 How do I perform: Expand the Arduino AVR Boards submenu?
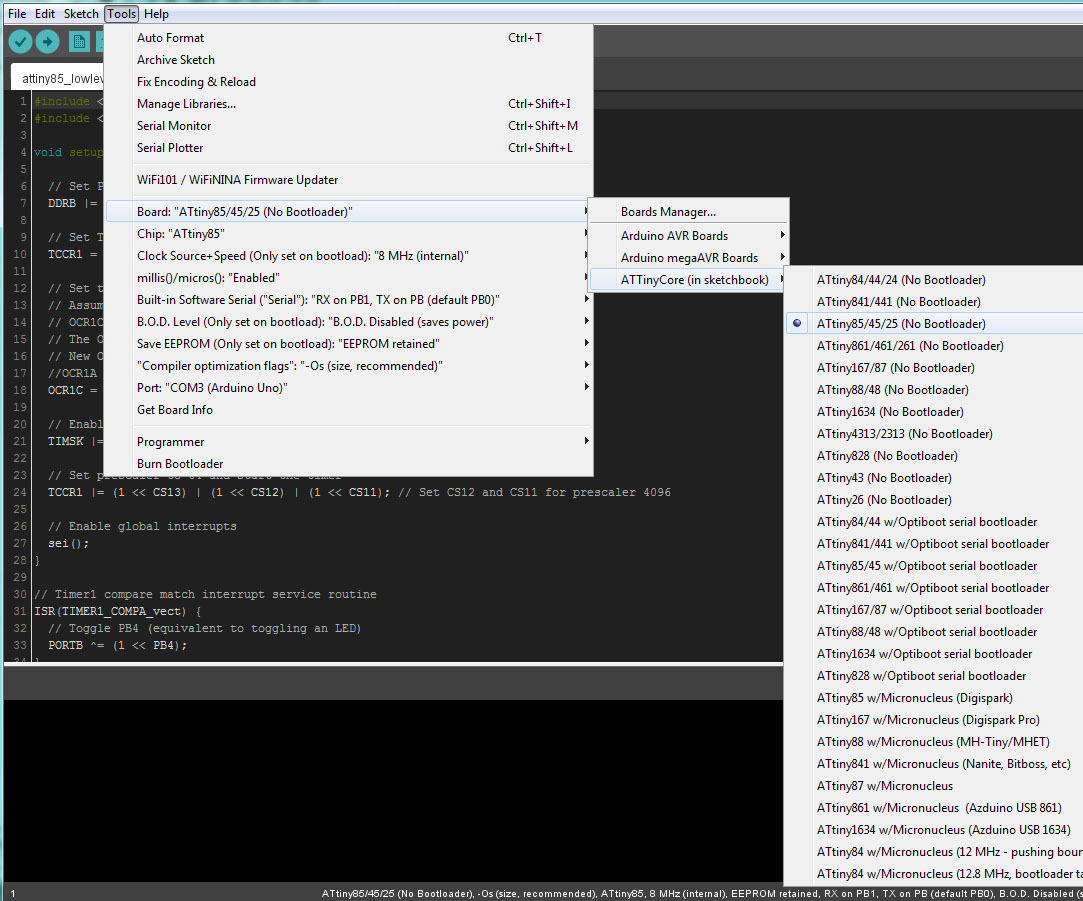tap(689, 236)
